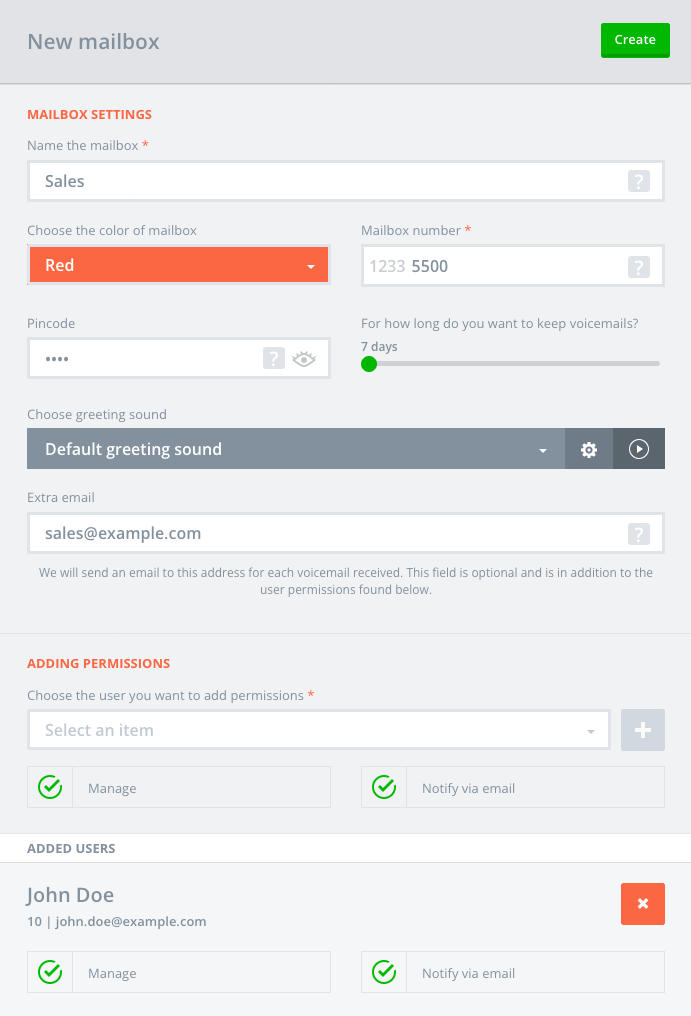Click the pincode help question mark icon

[x=274, y=358]
